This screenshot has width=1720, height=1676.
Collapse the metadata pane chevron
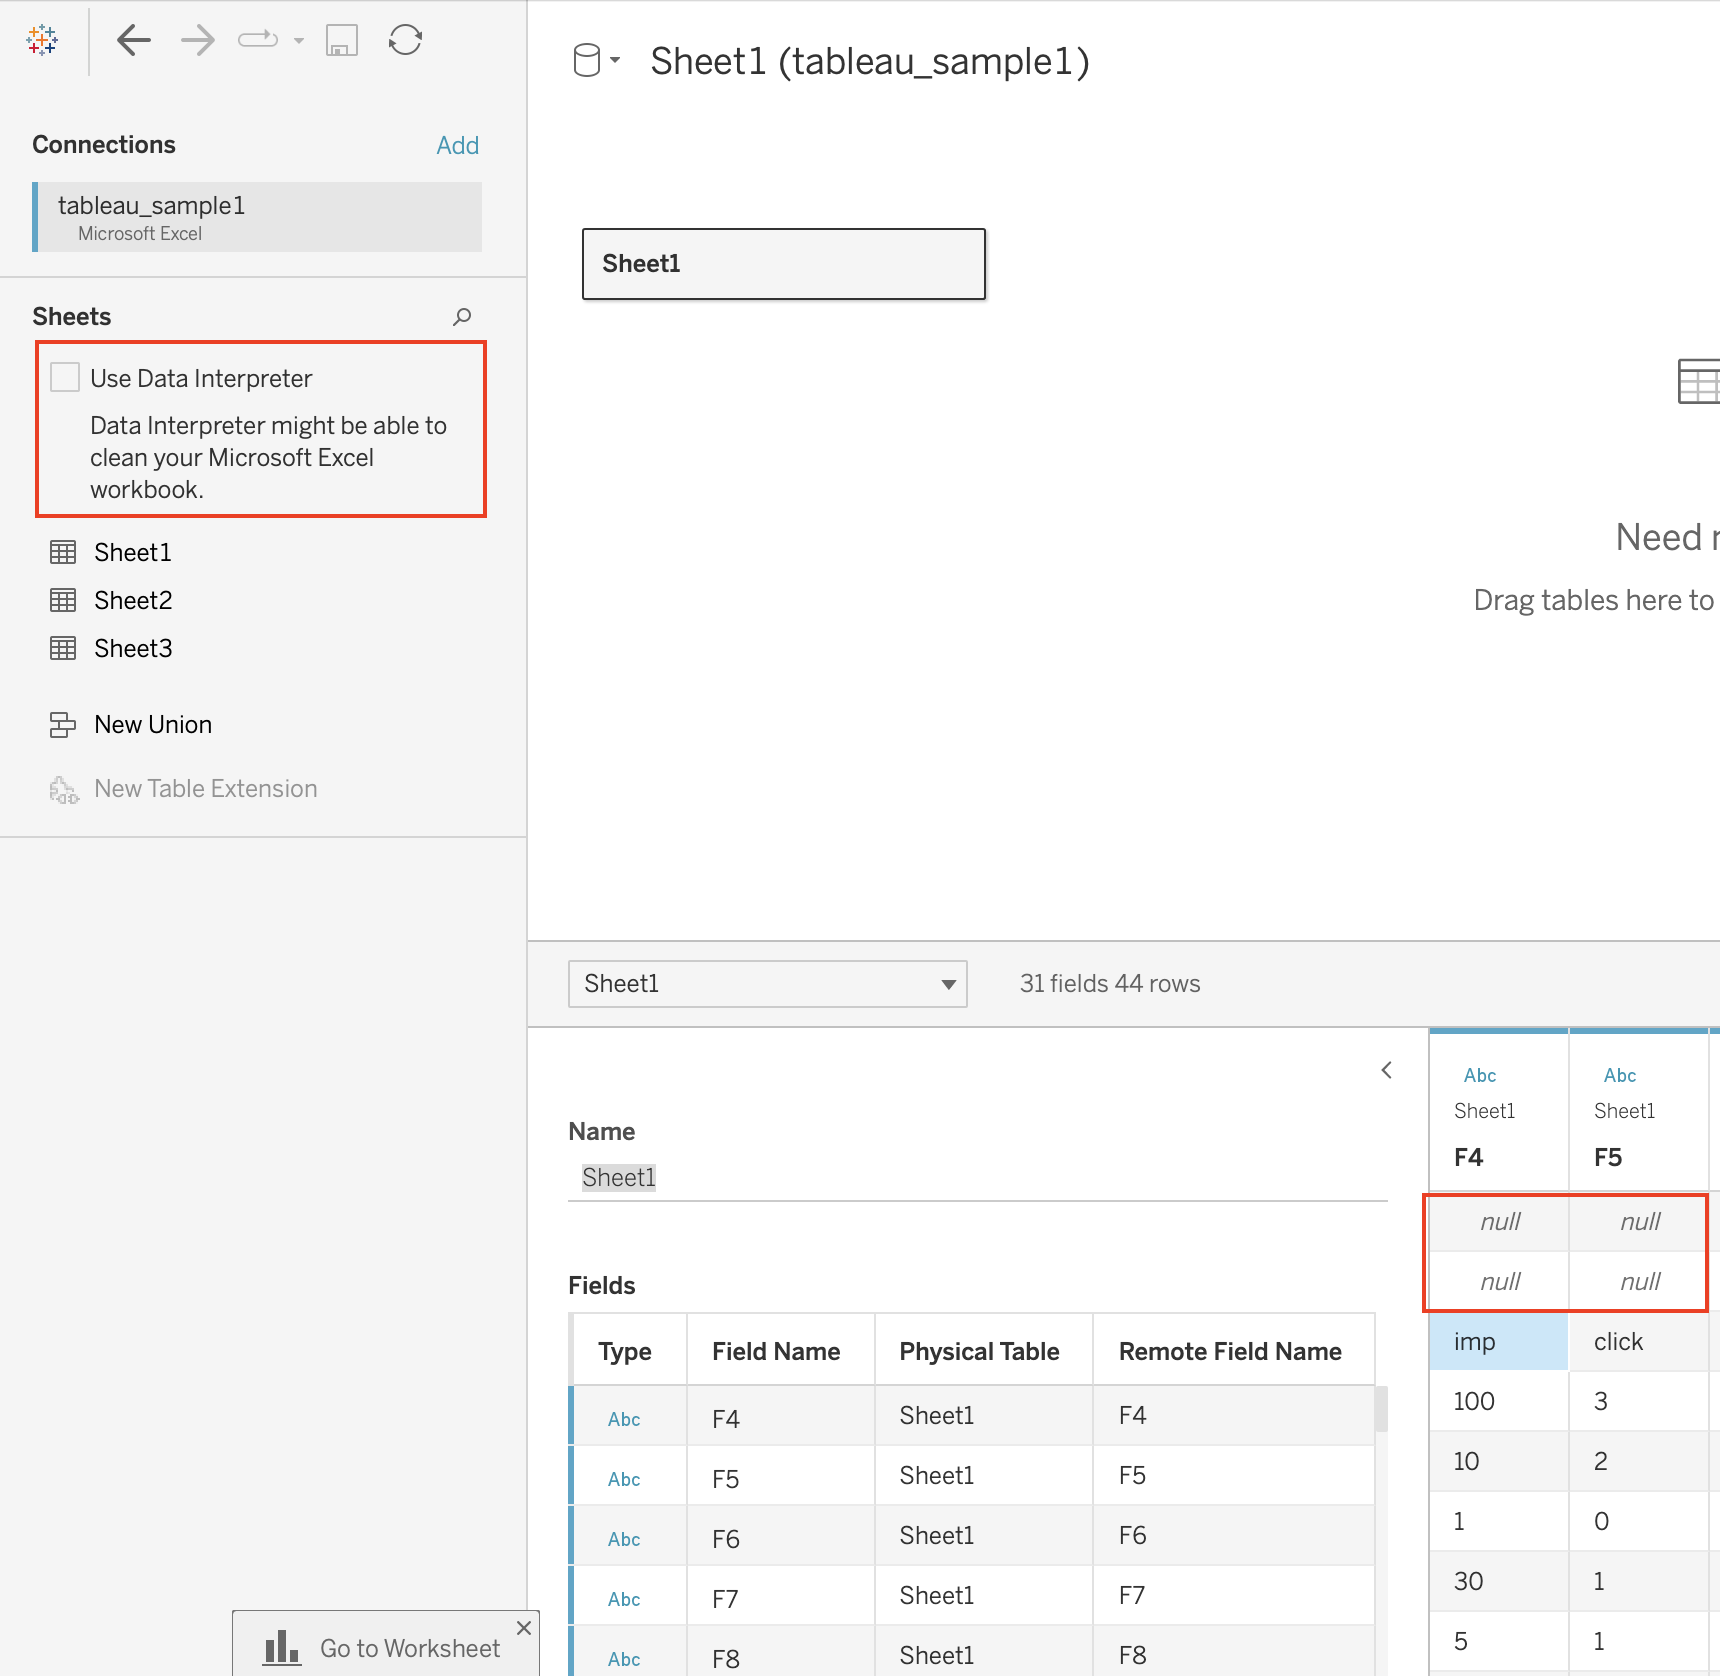pyautogui.click(x=1386, y=1070)
